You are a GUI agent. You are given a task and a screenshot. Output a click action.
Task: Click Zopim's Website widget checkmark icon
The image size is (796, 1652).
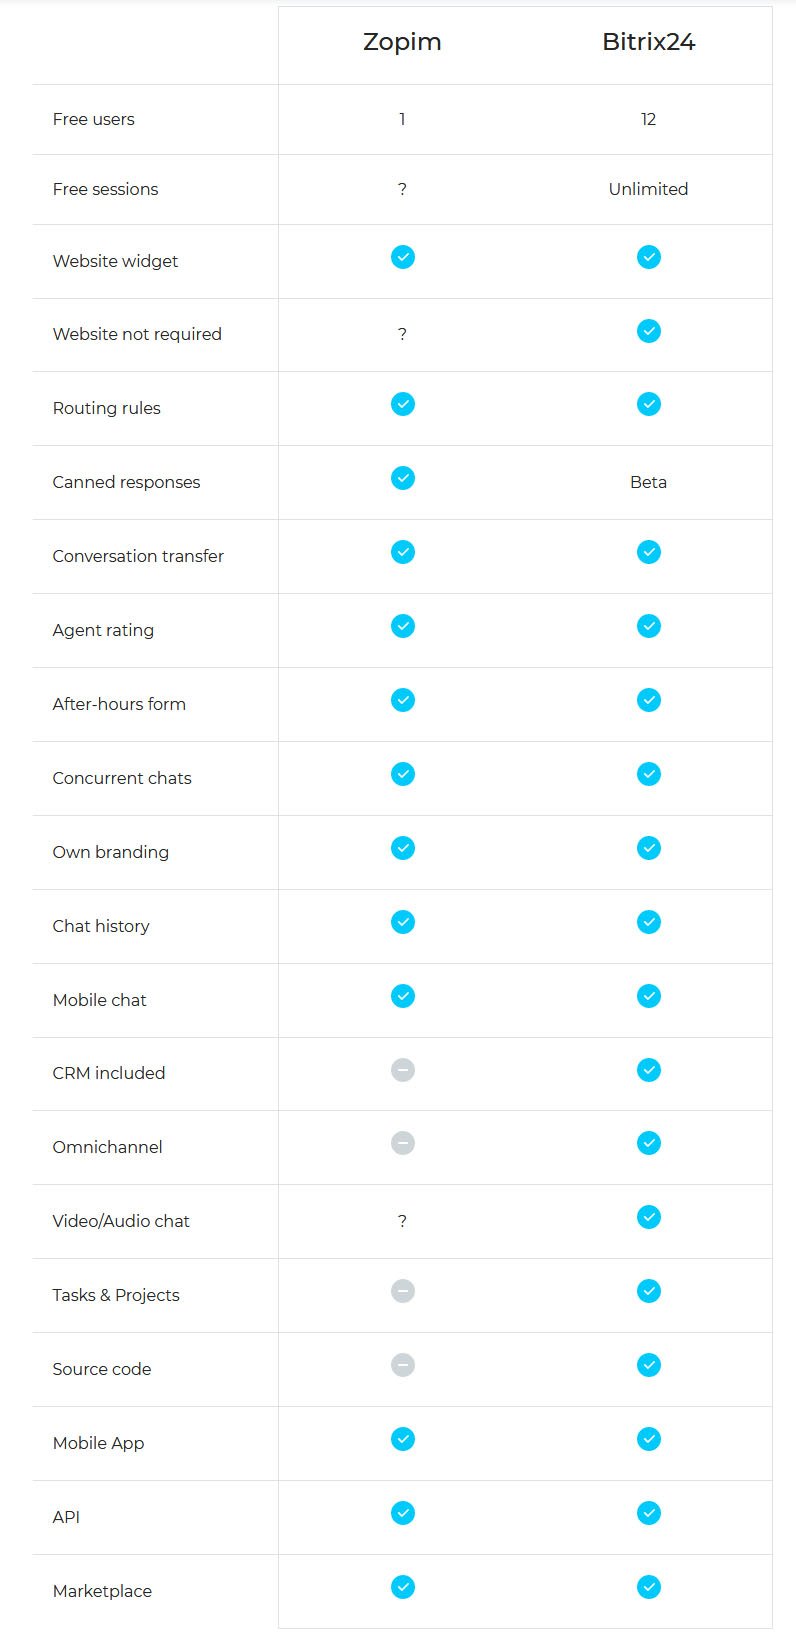pyautogui.click(x=402, y=257)
